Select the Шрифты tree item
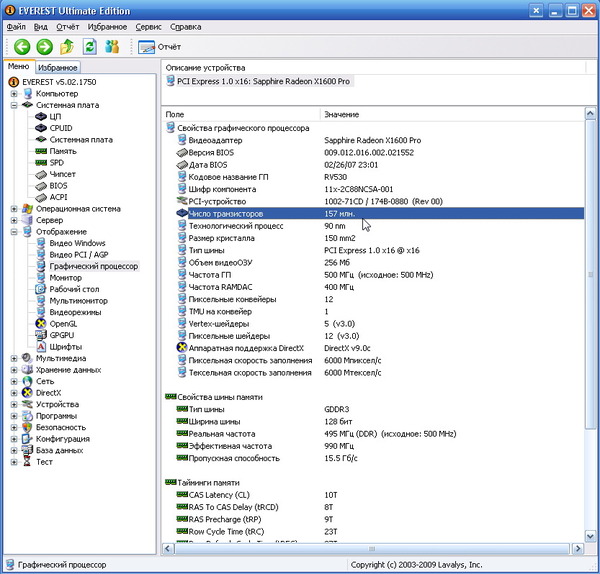600x574 pixels. 65,347
